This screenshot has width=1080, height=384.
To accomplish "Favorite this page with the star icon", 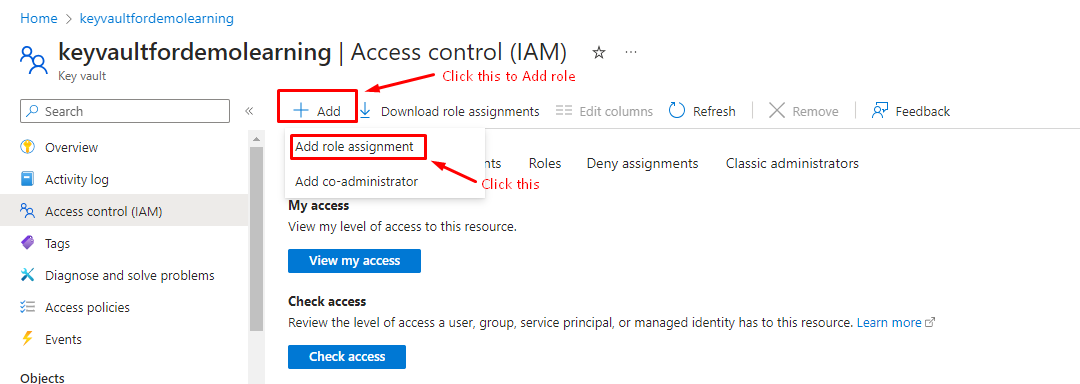I will tap(599, 52).
